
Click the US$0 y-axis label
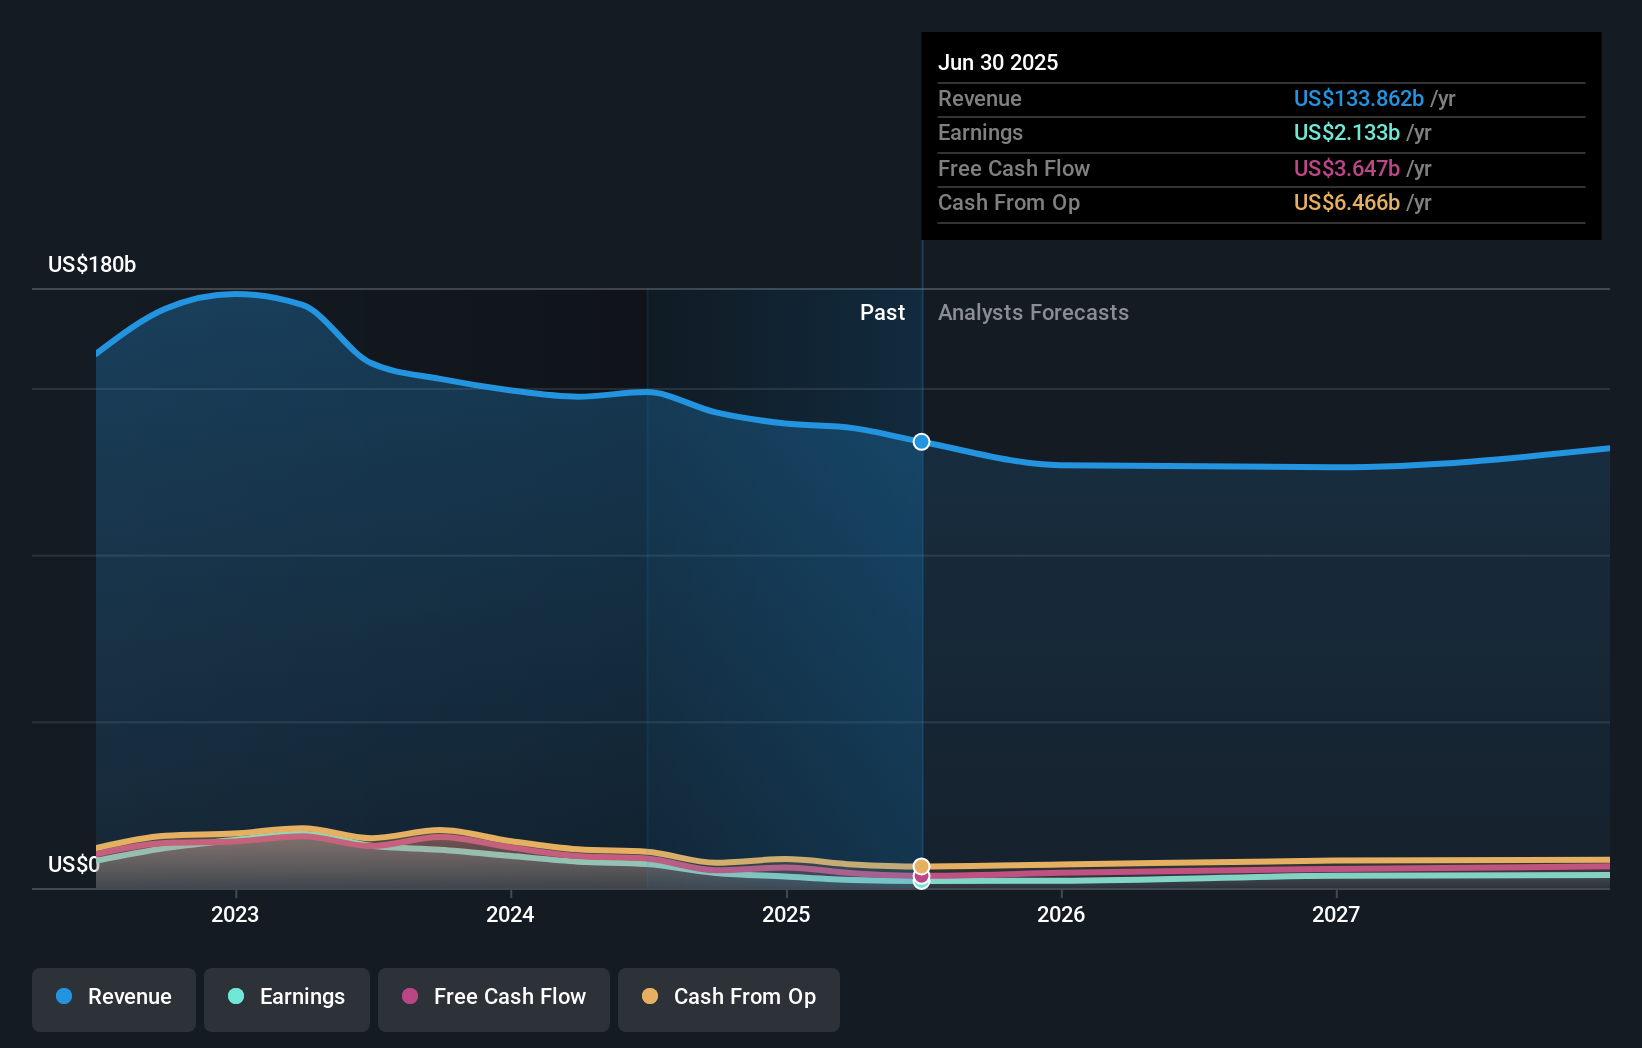[x=74, y=864]
